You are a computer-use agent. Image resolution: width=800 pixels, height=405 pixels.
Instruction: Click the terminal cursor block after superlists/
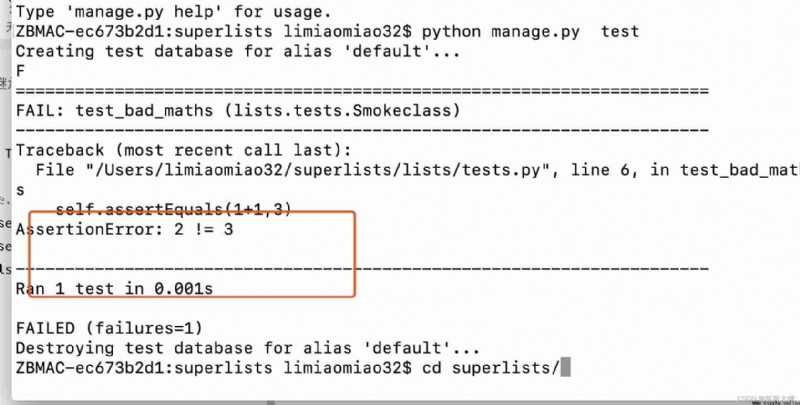click(565, 367)
